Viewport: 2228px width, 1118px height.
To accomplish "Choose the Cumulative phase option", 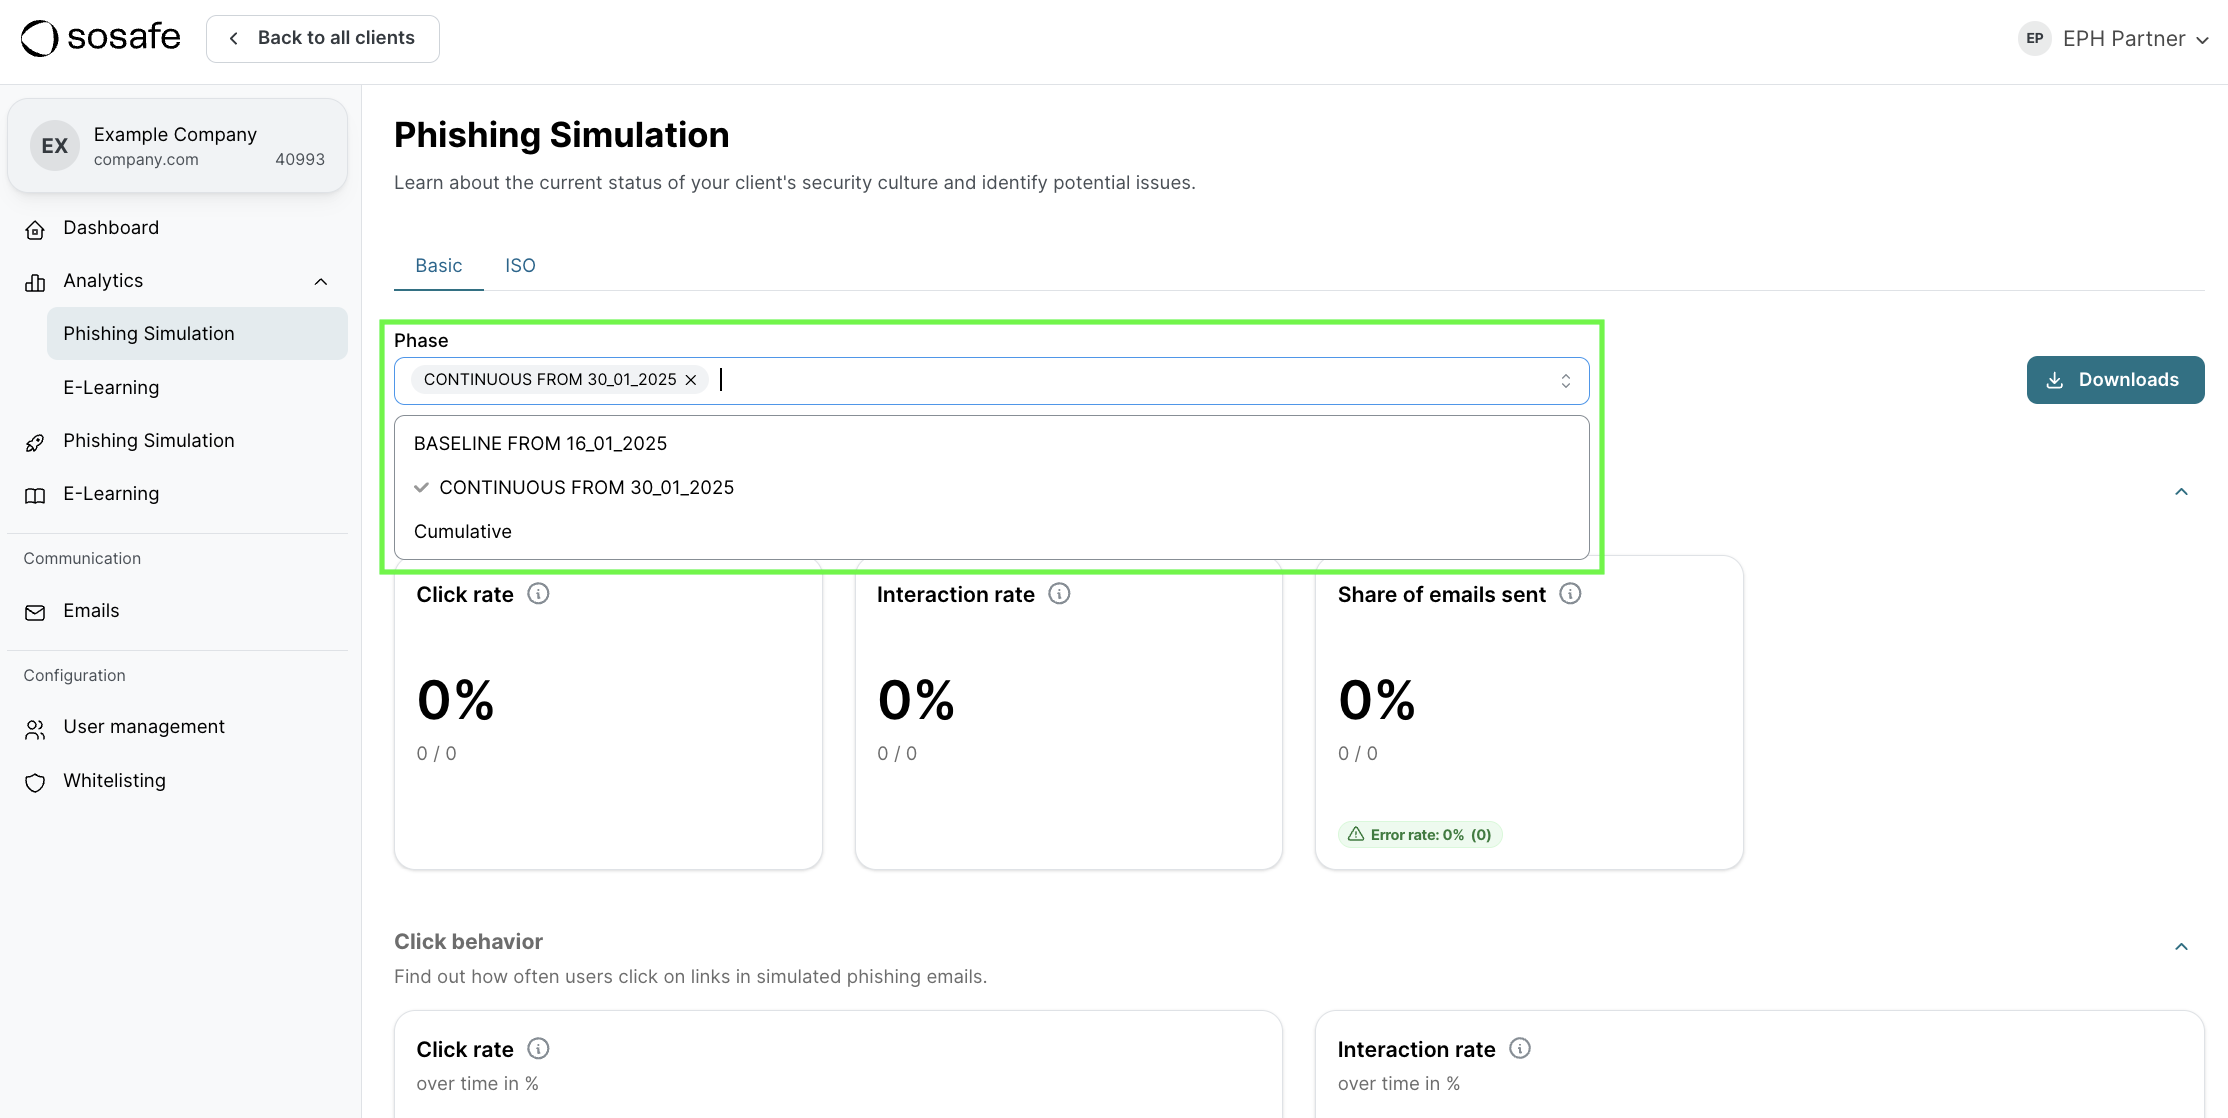I will tap(462, 531).
